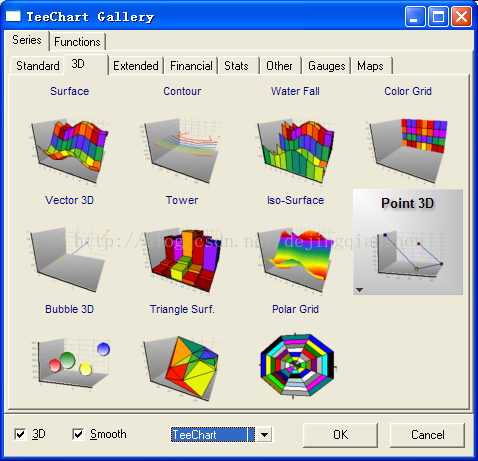Switch to the Series tab
The image size is (478, 461).
point(27,40)
